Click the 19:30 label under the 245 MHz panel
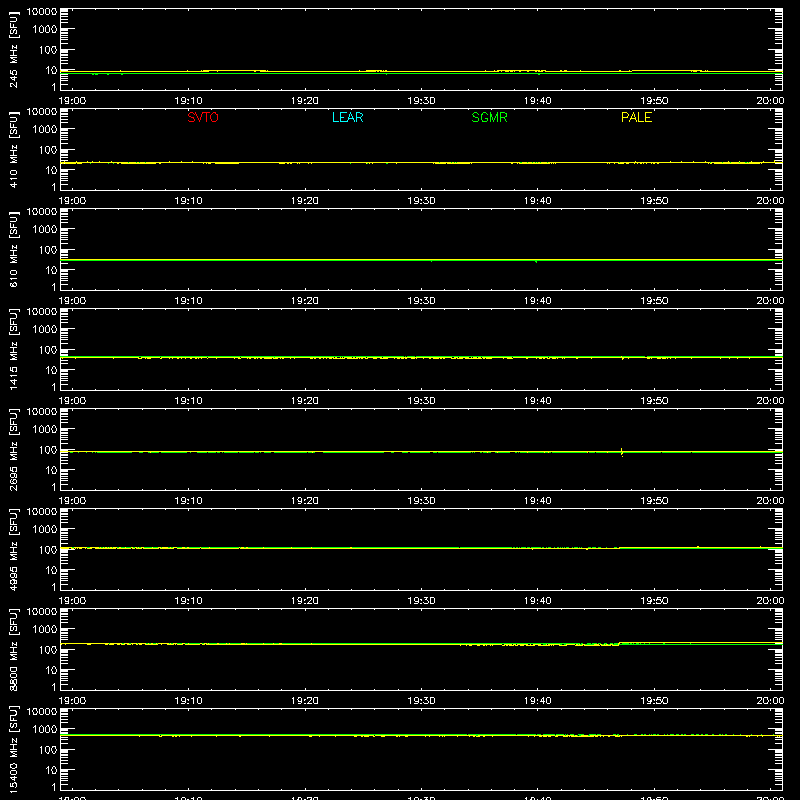This screenshot has height=800, width=800. [421, 101]
